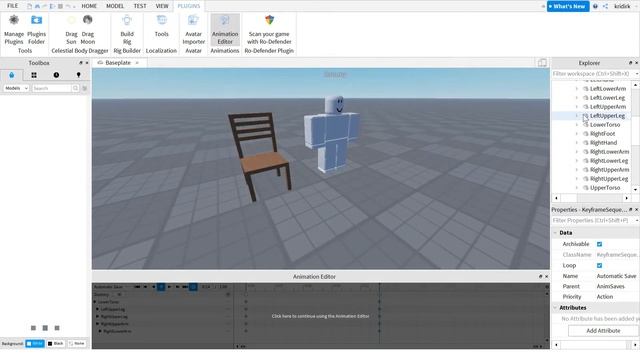The width and height of the screenshot is (640, 360).
Task: Select None toolbox background
Action: [x=77, y=344]
